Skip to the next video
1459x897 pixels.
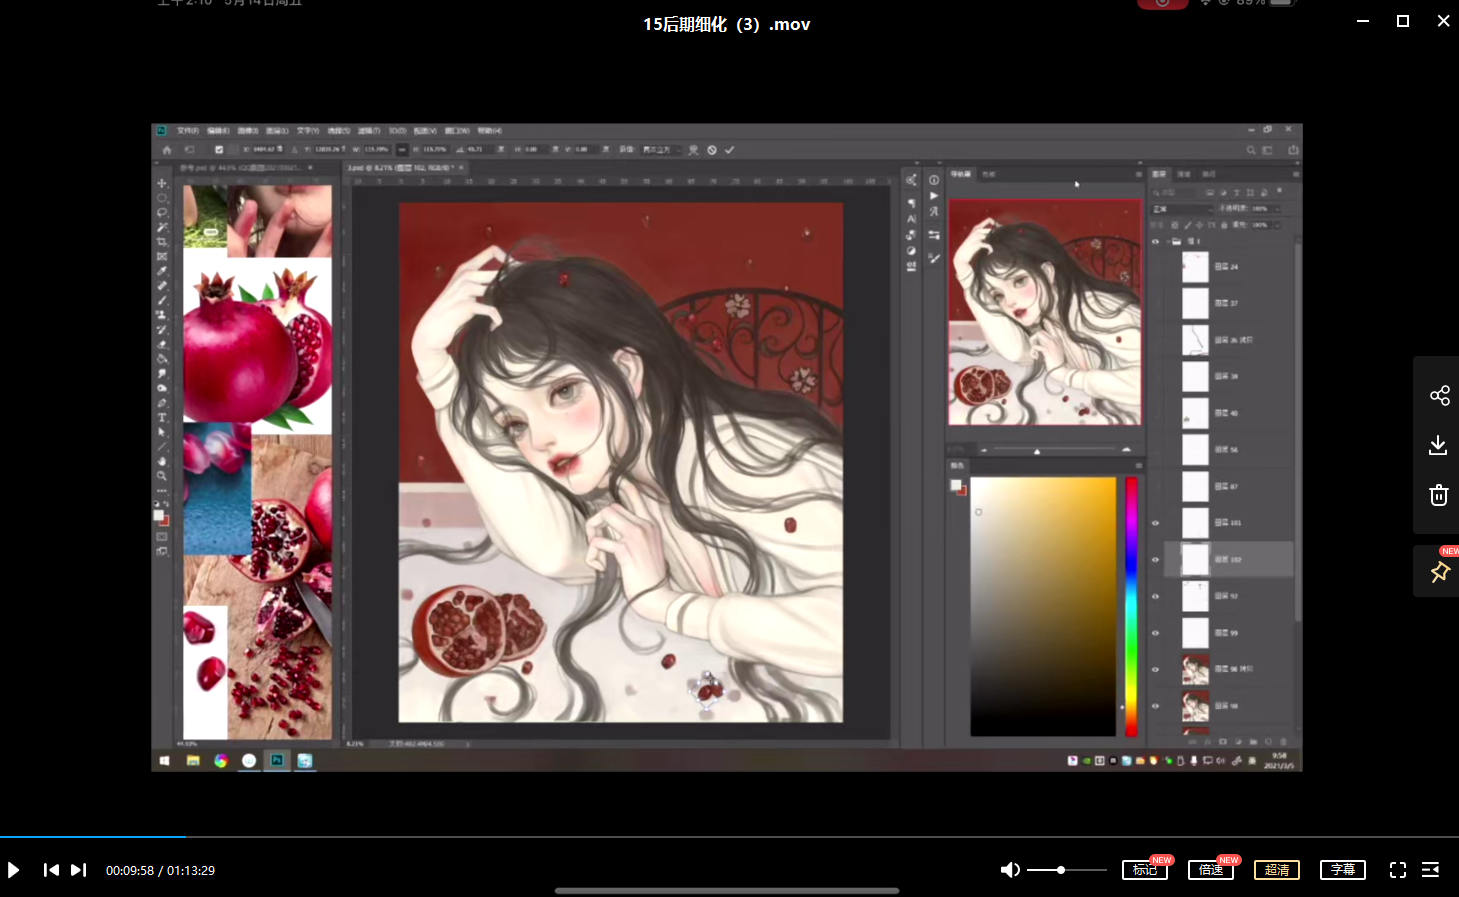[79, 870]
